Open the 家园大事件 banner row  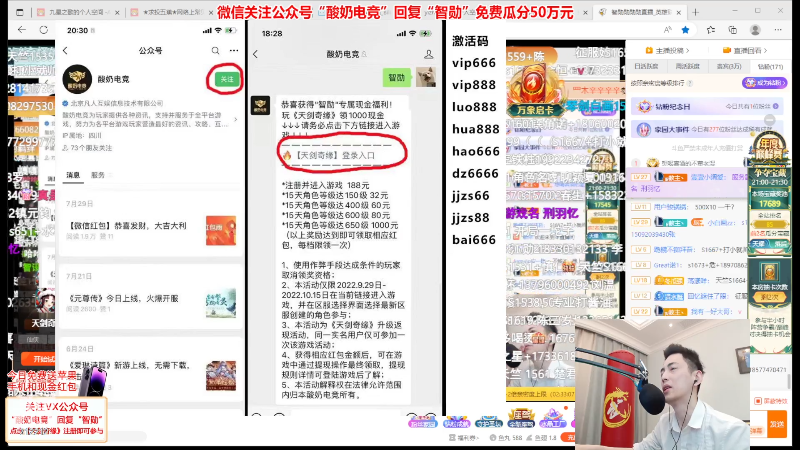tap(707, 129)
